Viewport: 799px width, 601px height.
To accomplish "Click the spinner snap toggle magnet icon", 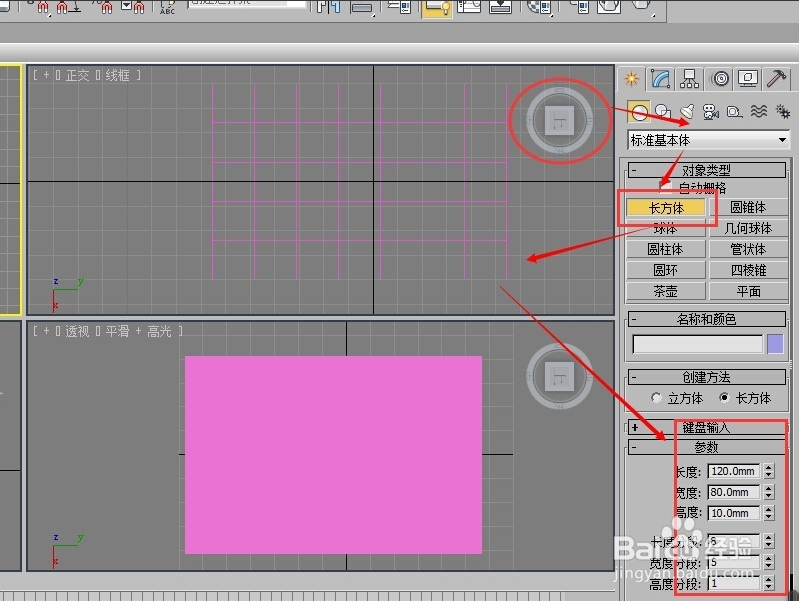I will click(134, 7).
